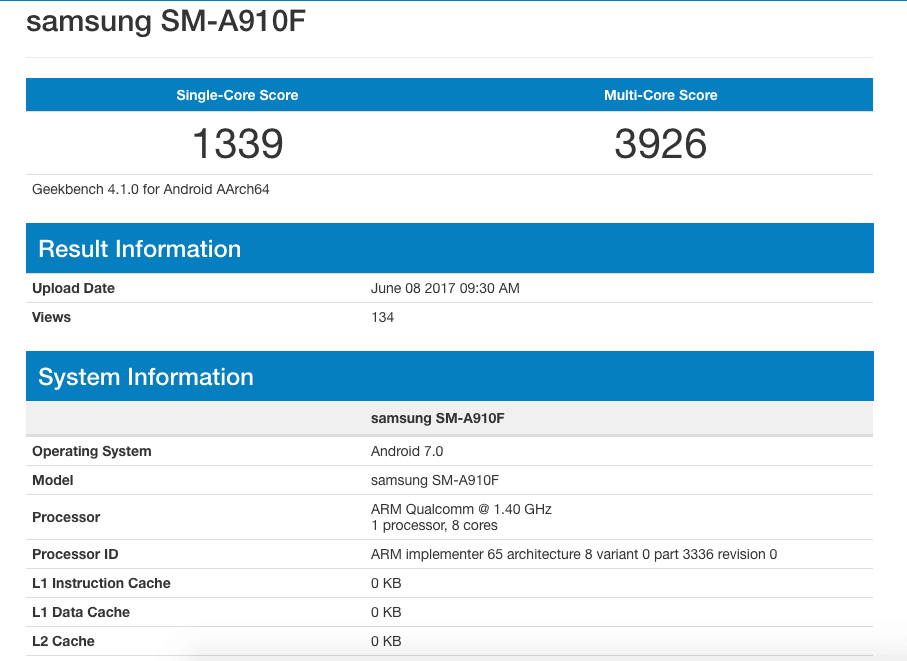Viewport: 907px width, 661px height.
Task: Click the "L2 Cache" row label
Action: pos(63,641)
